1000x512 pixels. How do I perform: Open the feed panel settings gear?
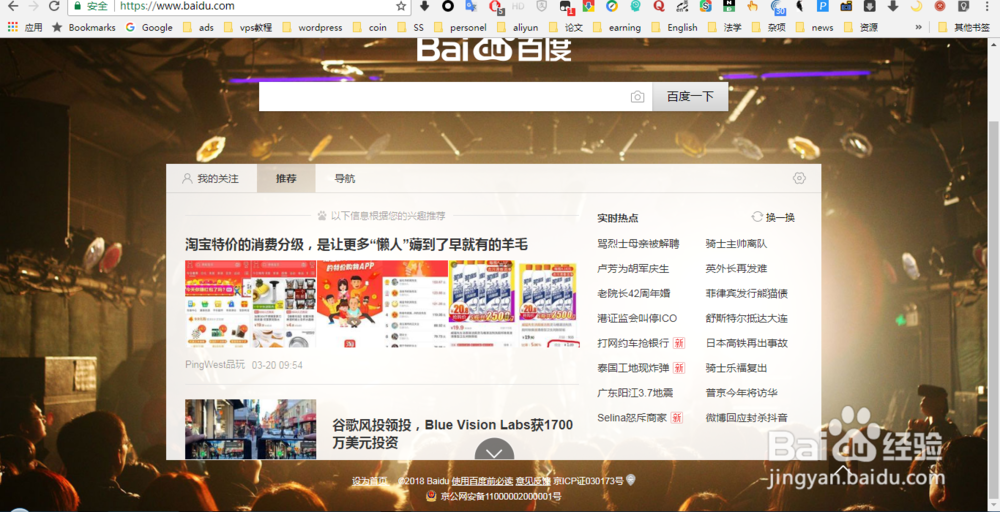[799, 179]
